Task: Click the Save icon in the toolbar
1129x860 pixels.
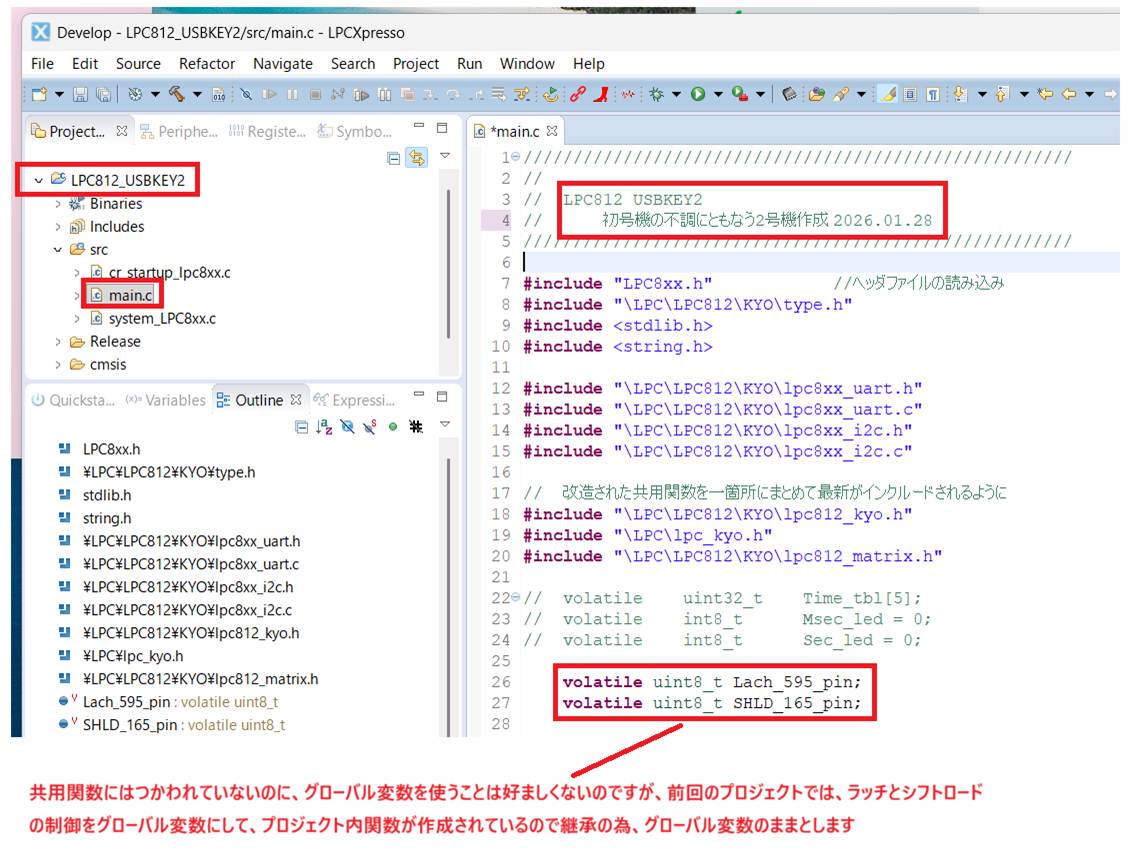Action: click(x=81, y=94)
